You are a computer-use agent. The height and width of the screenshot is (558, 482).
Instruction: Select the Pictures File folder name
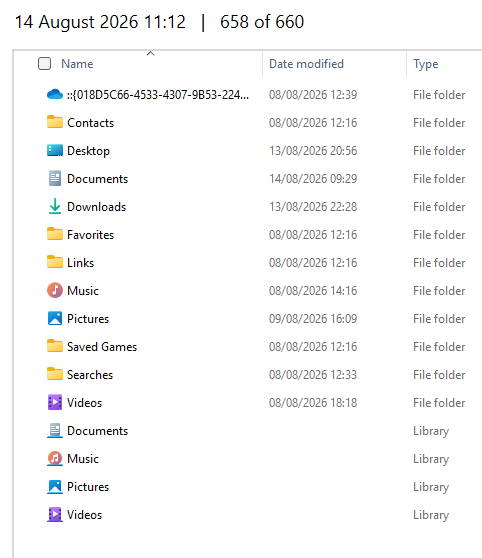88,319
